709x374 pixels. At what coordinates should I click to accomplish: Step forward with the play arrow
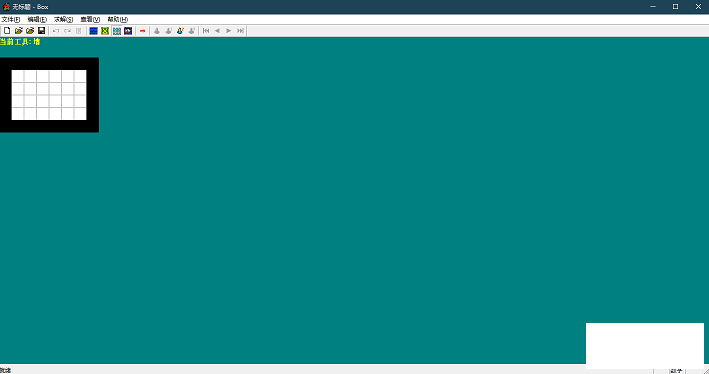click(229, 31)
